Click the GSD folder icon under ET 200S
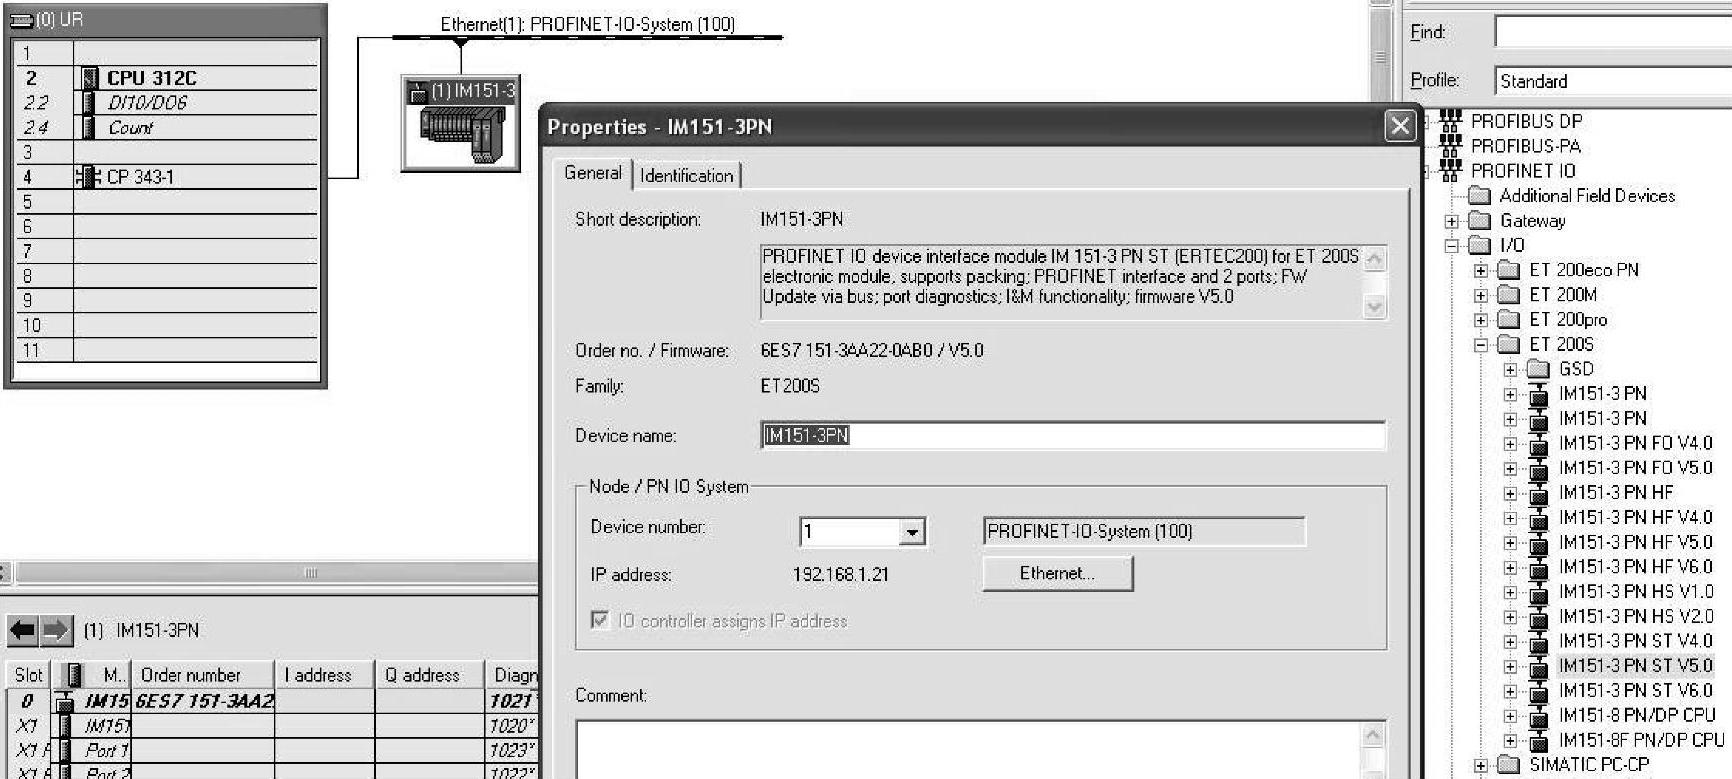Viewport: 1732px width, 779px height. pyautogui.click(x=1538, y=369)
